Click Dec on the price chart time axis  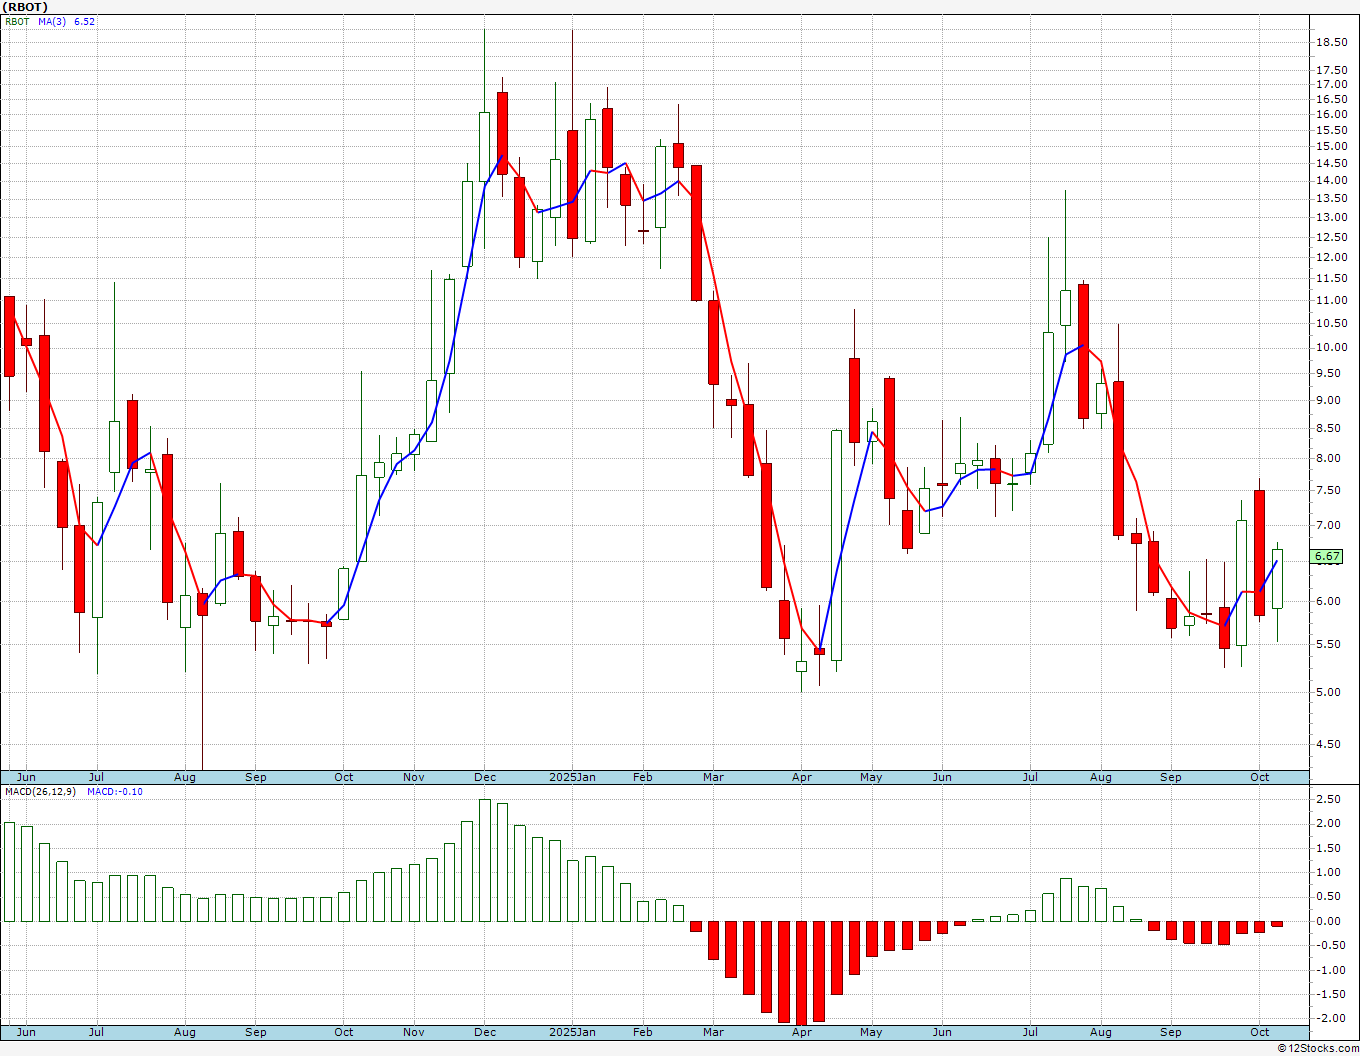pos(485,777)
